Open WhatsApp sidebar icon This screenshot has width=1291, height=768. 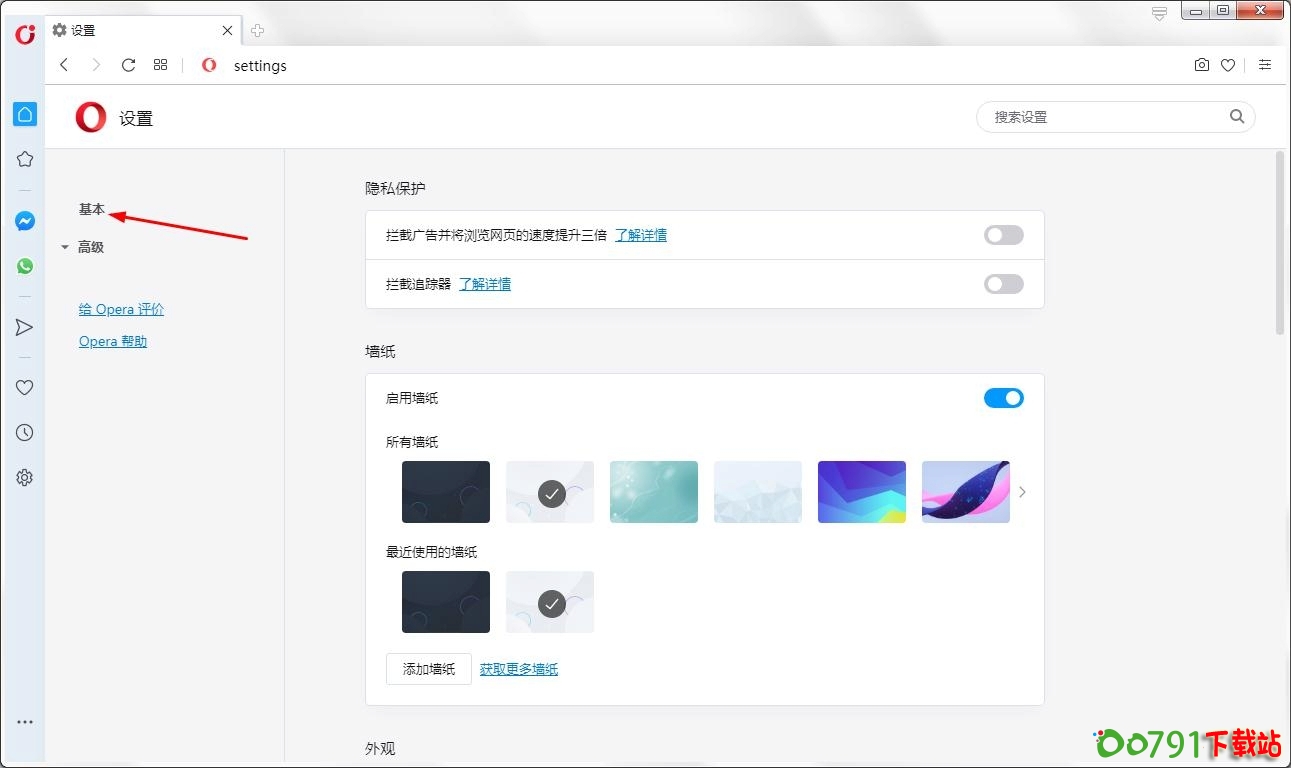[x=25, y=266]
